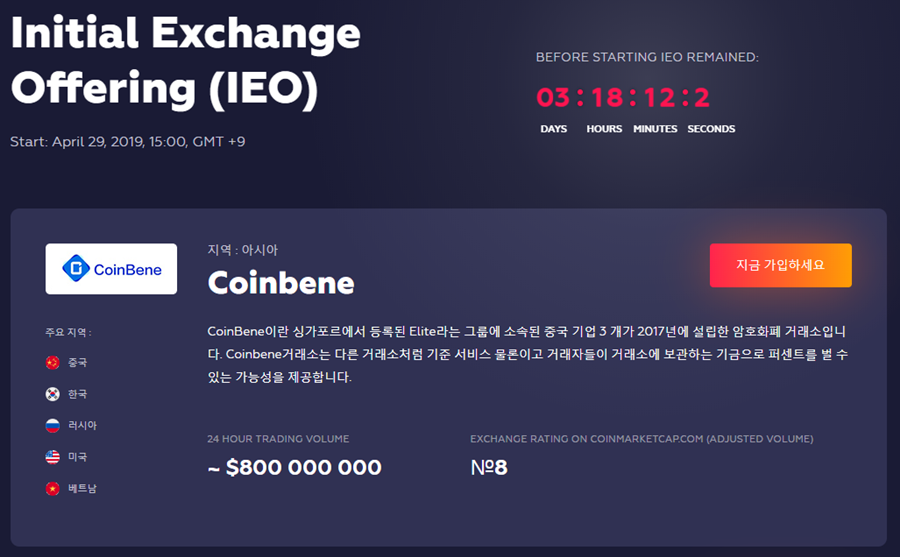
Task: Click the United States flag icon
Action: [x=53, y=457]
